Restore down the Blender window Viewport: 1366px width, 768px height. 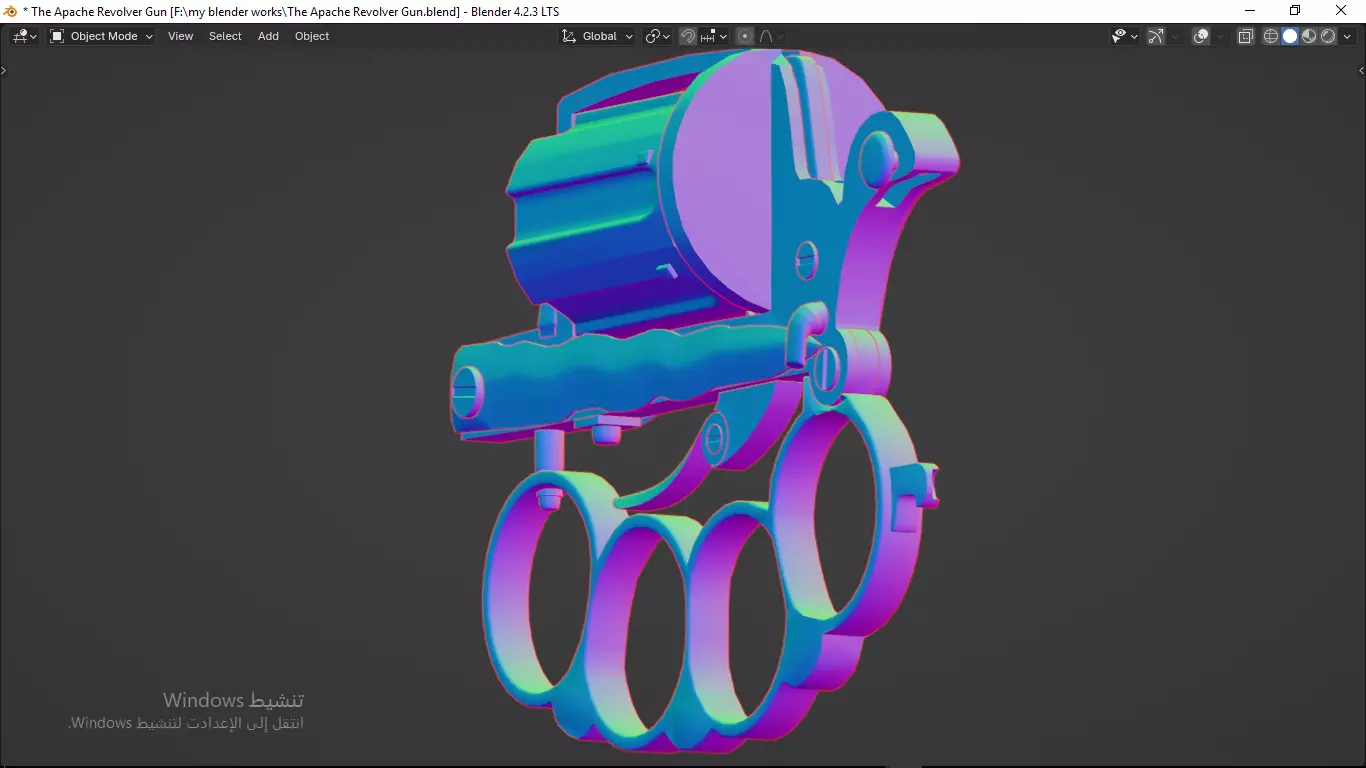(1295, 10)
